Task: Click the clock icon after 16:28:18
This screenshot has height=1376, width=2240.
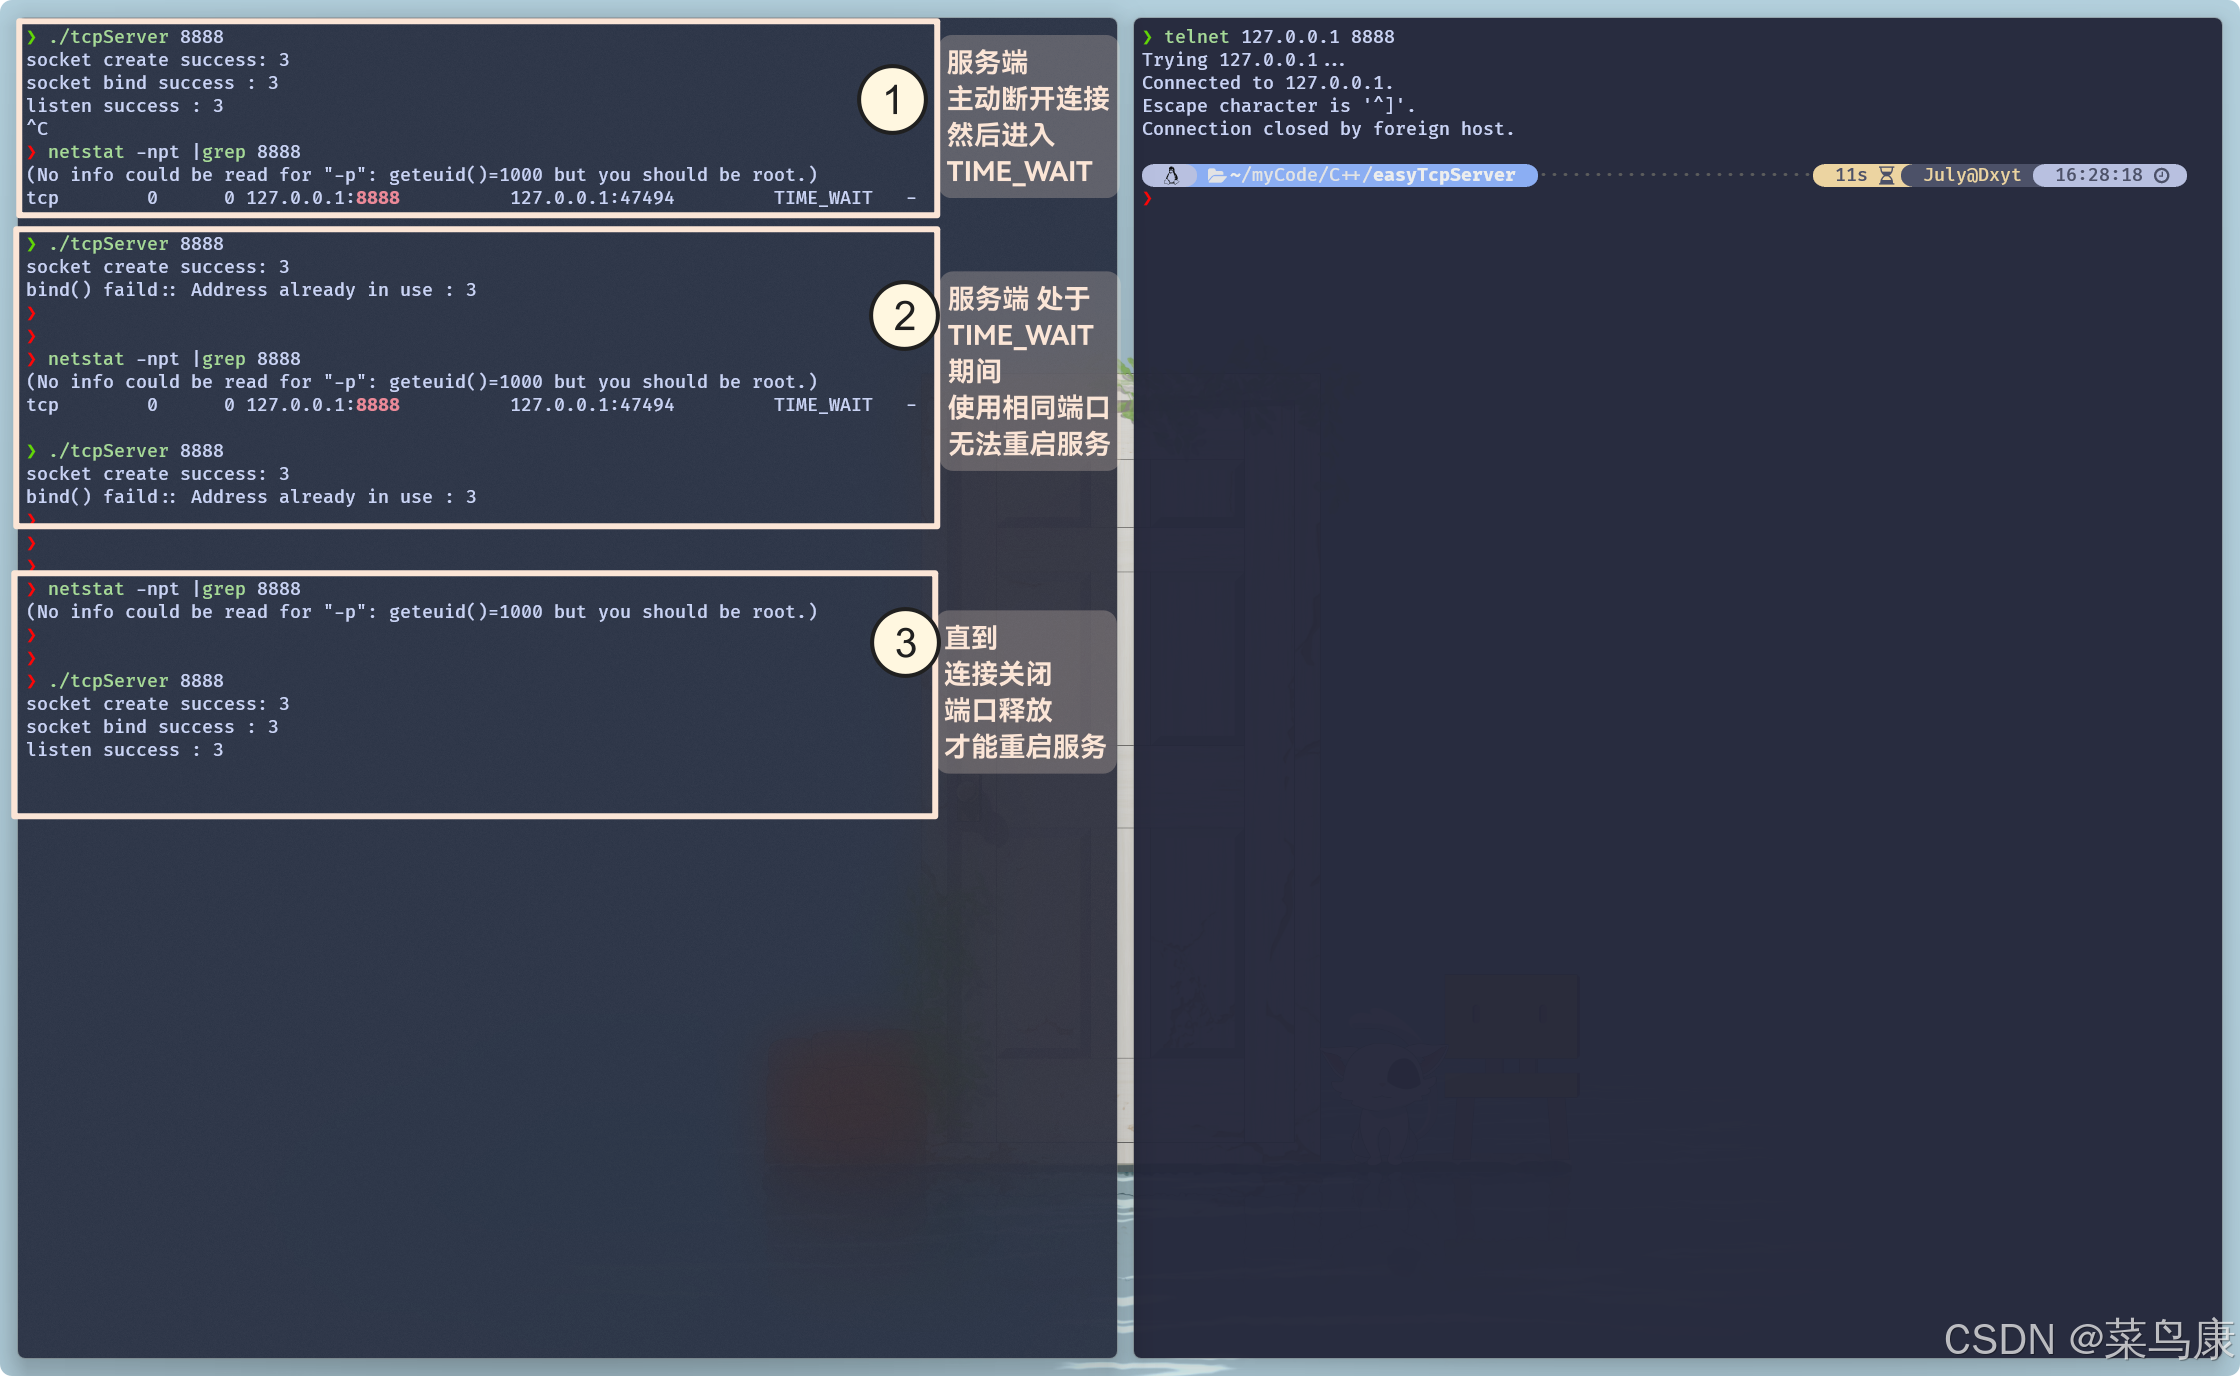Action: pos(2162,176)
